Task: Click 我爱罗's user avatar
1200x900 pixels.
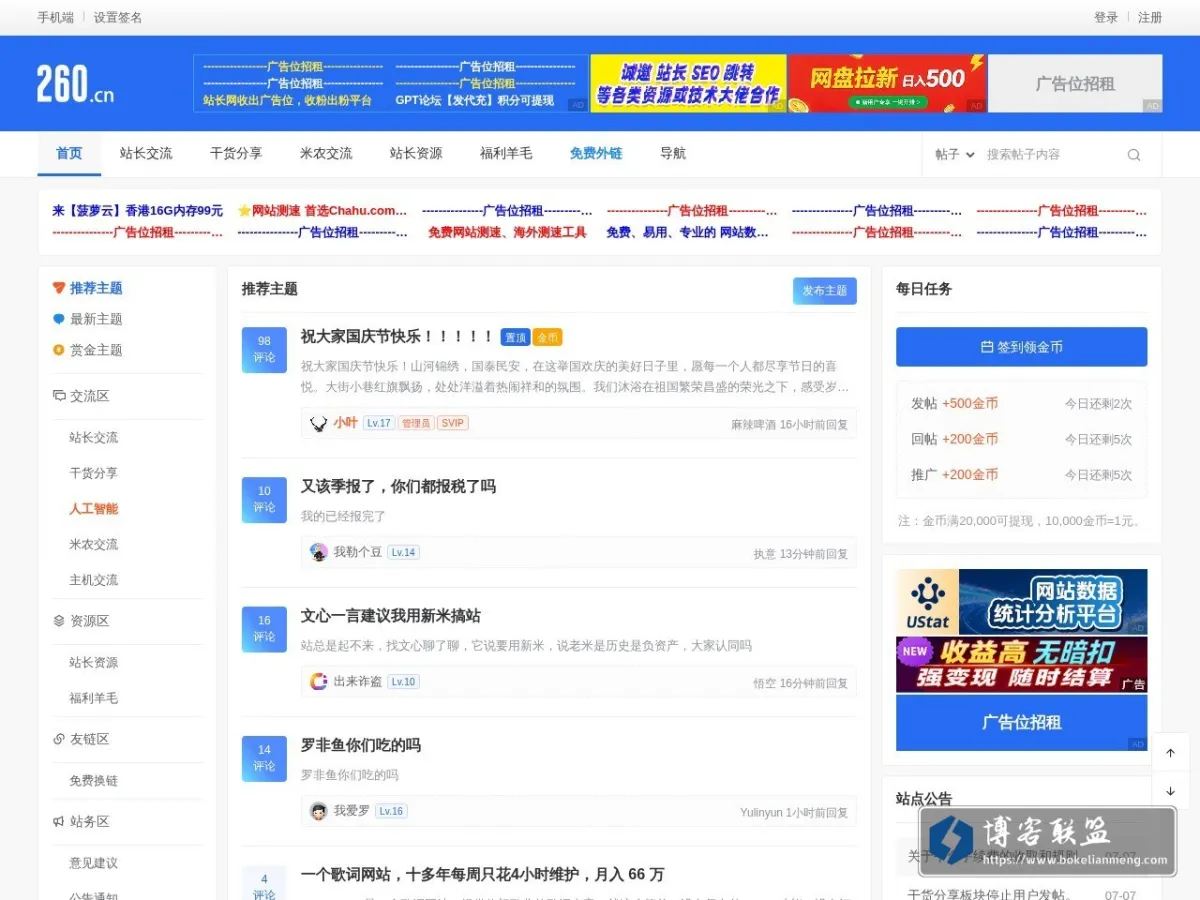Action: 319,811
